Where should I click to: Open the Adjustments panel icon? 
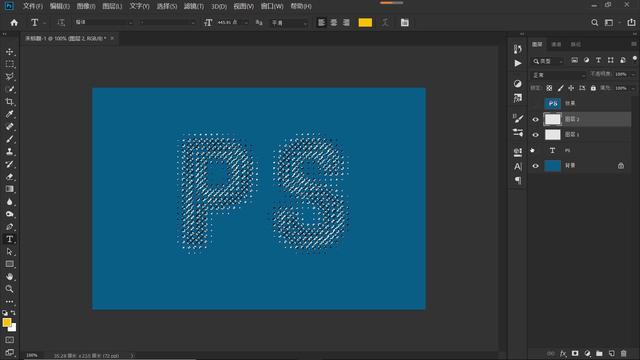point(518,84)
